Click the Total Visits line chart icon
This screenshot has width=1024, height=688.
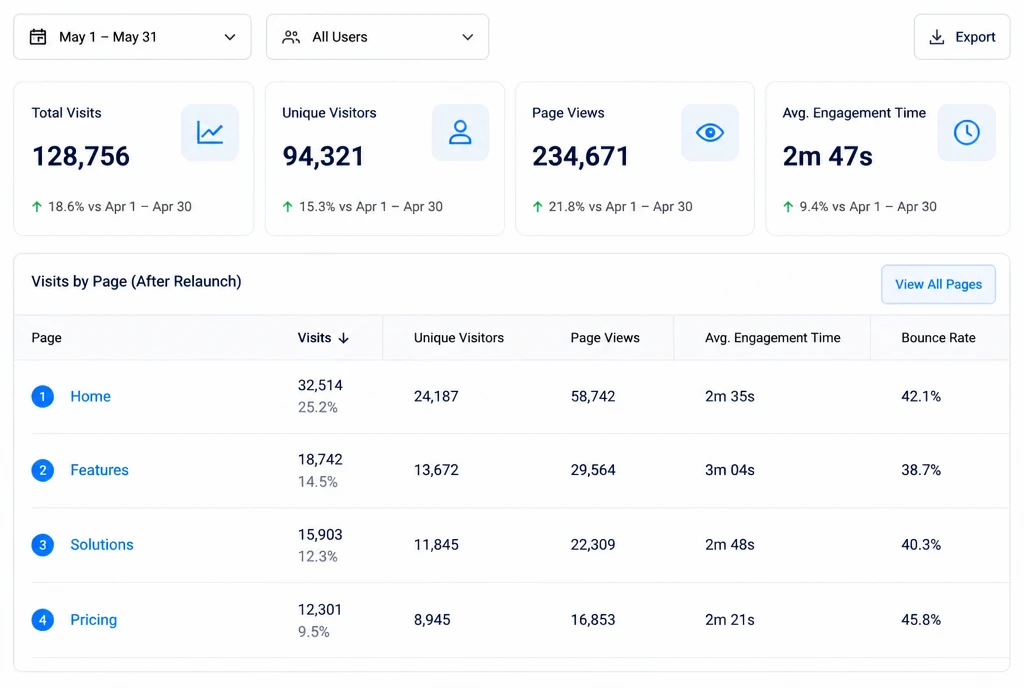pos(210,133)
